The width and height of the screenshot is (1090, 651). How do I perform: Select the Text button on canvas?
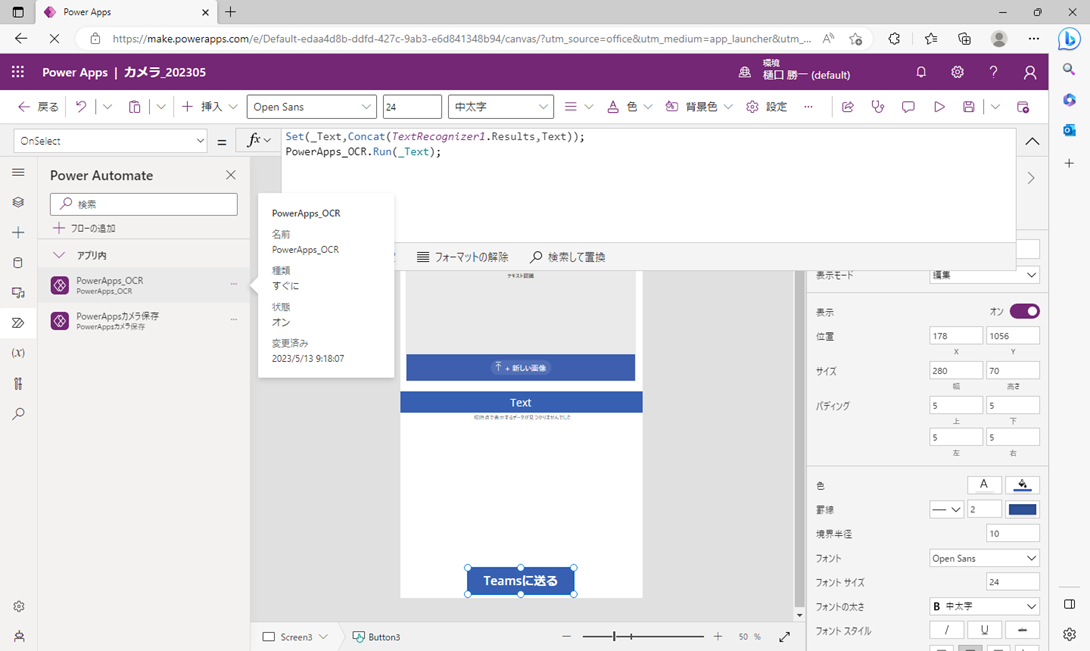pyautogui.click(x=521, y=403)
